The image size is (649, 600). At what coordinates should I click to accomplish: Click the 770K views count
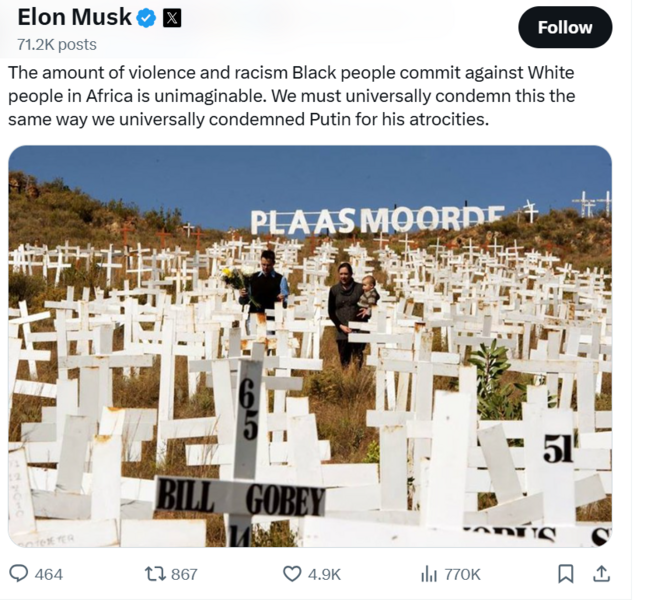(462, 574)
